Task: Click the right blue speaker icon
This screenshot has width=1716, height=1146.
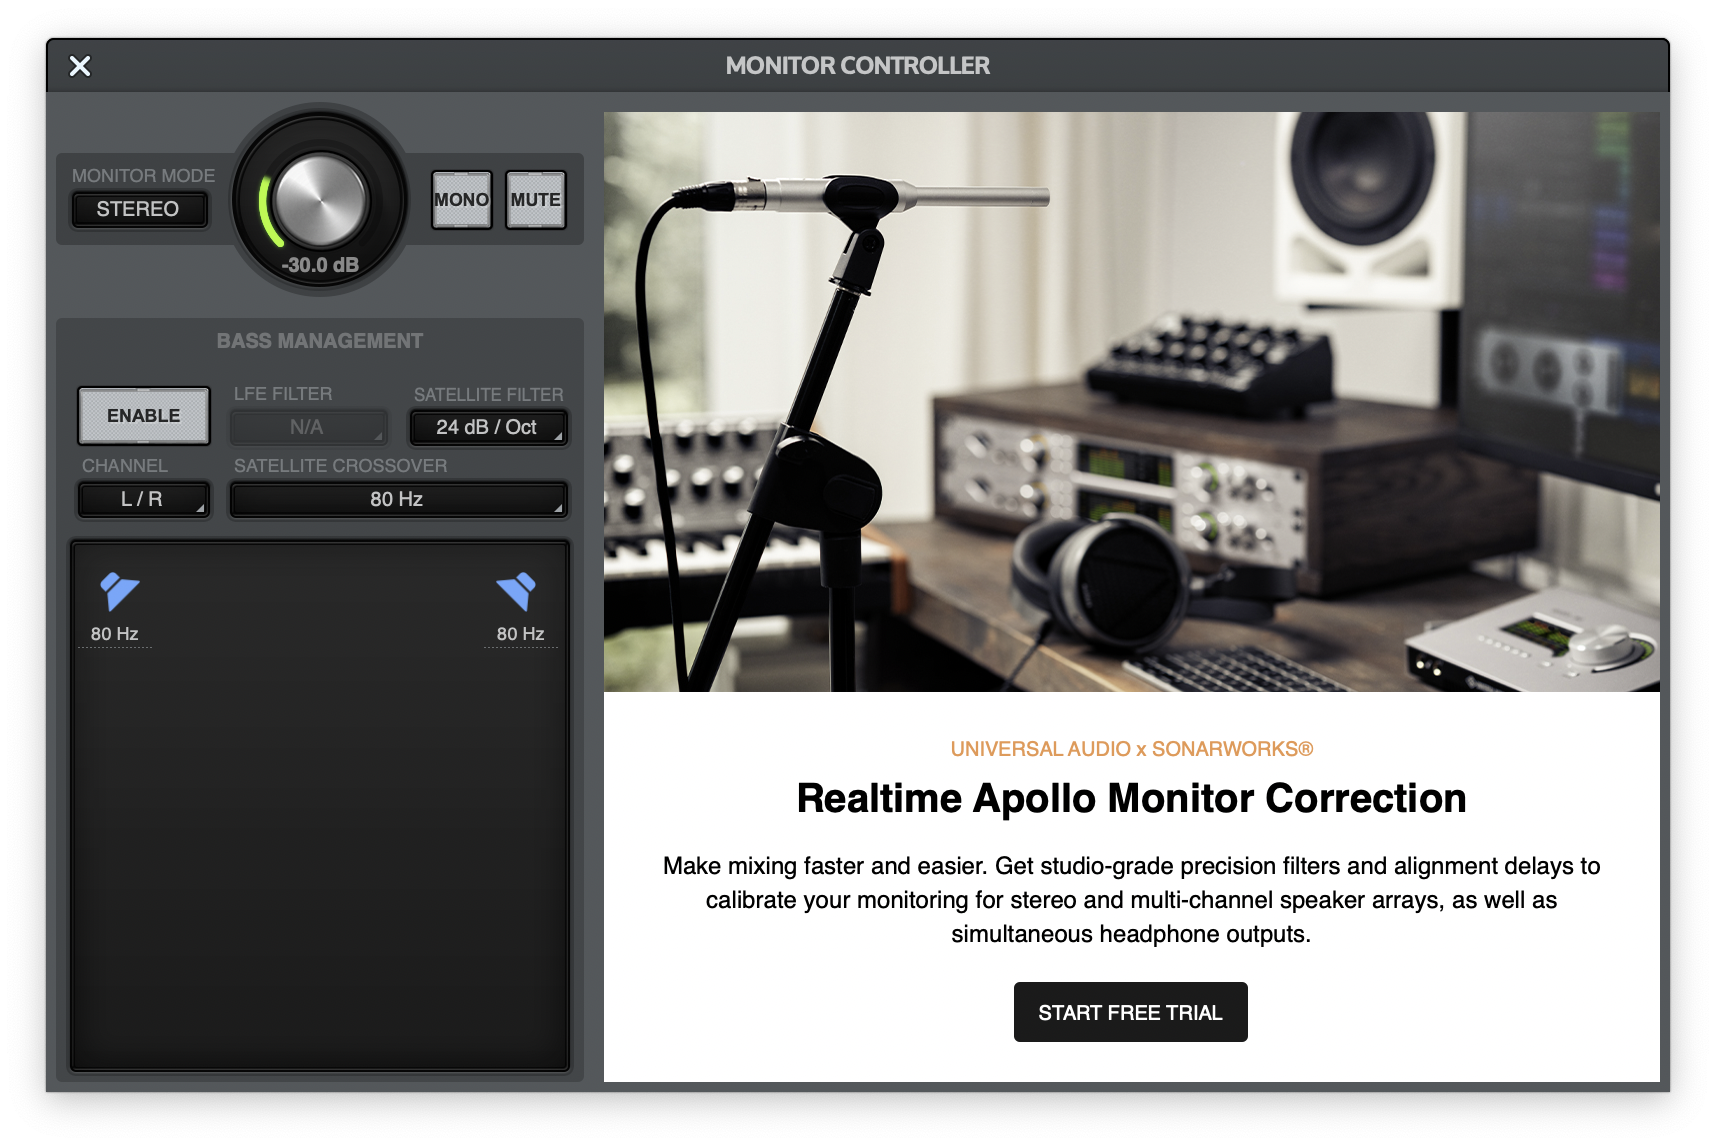Action: tap(517, 591)
